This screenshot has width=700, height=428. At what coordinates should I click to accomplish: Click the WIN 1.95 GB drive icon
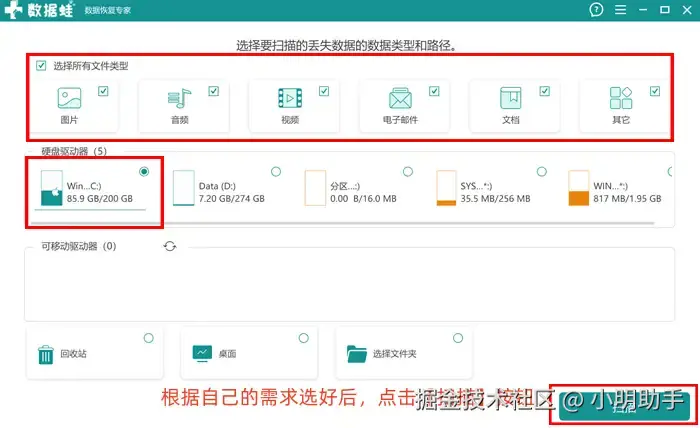[x=579, y=188]
